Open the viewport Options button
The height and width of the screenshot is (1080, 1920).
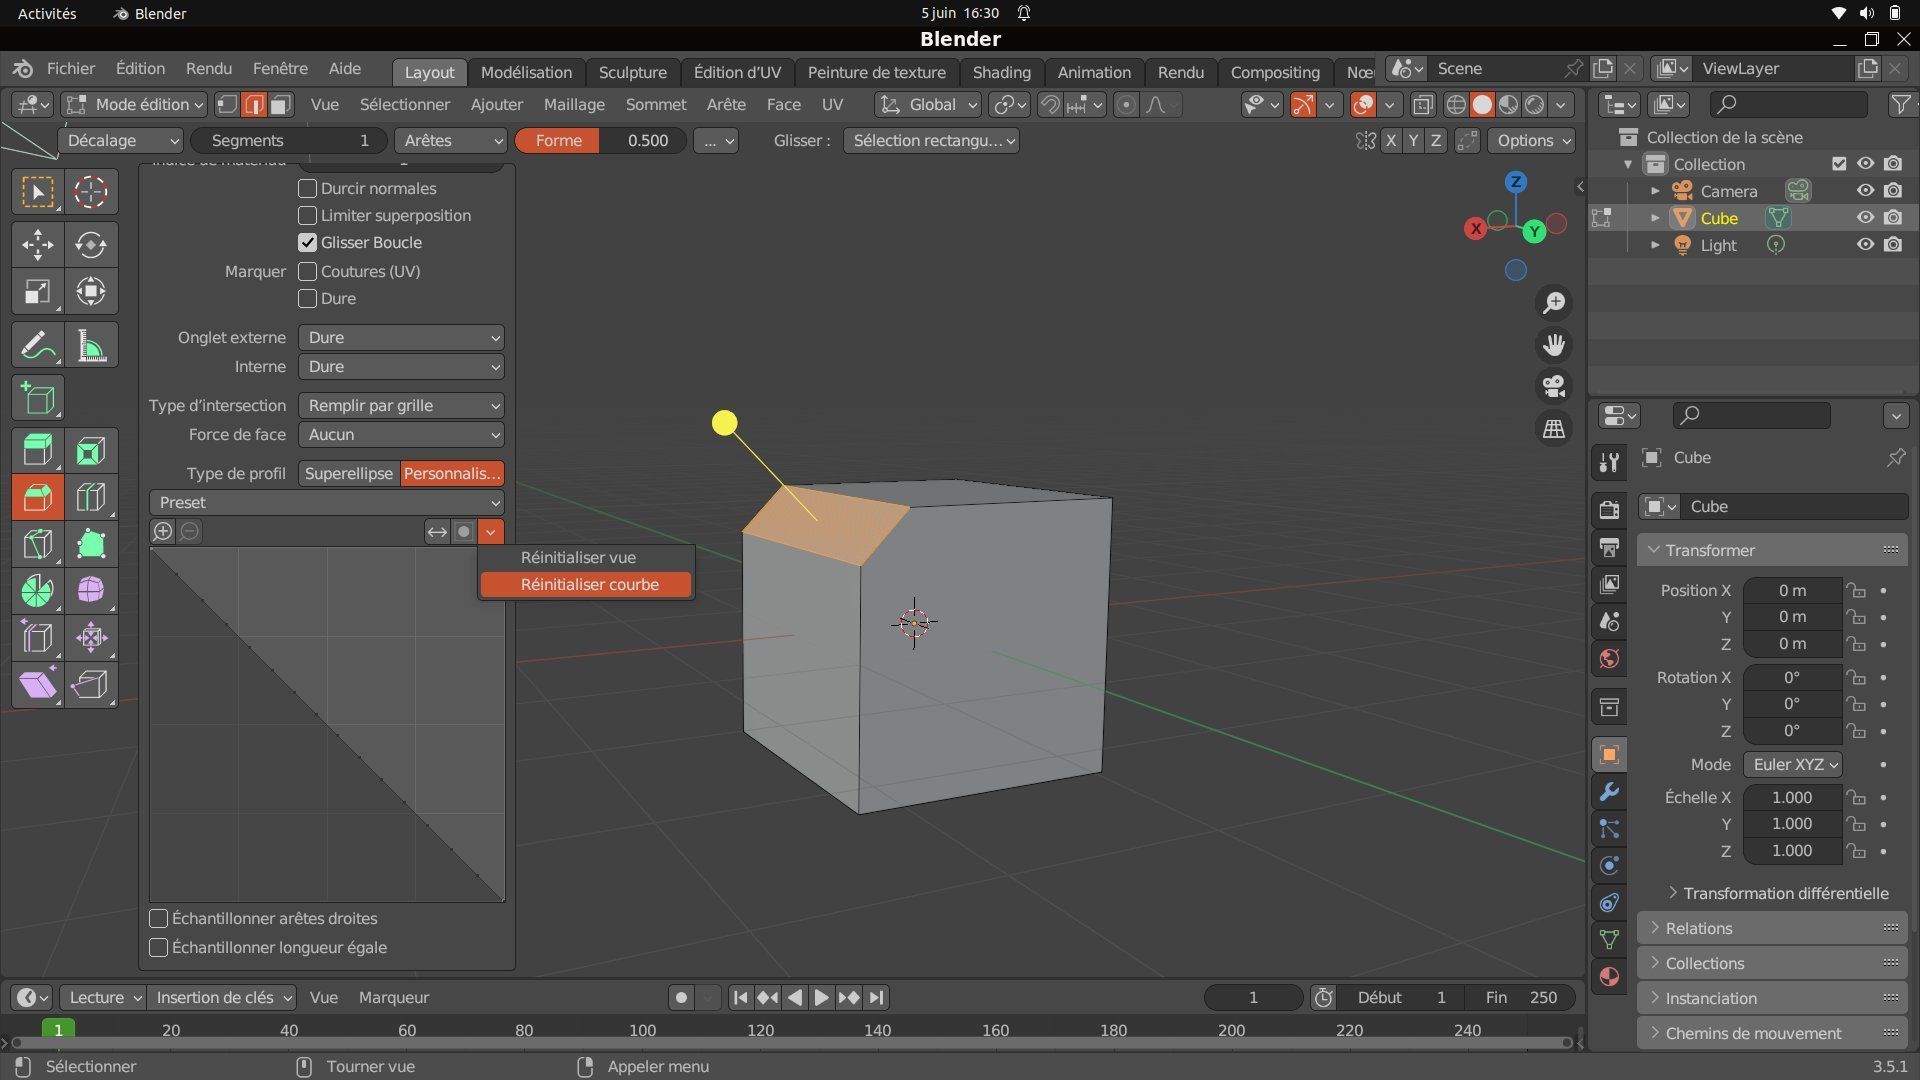[1533, 141]
